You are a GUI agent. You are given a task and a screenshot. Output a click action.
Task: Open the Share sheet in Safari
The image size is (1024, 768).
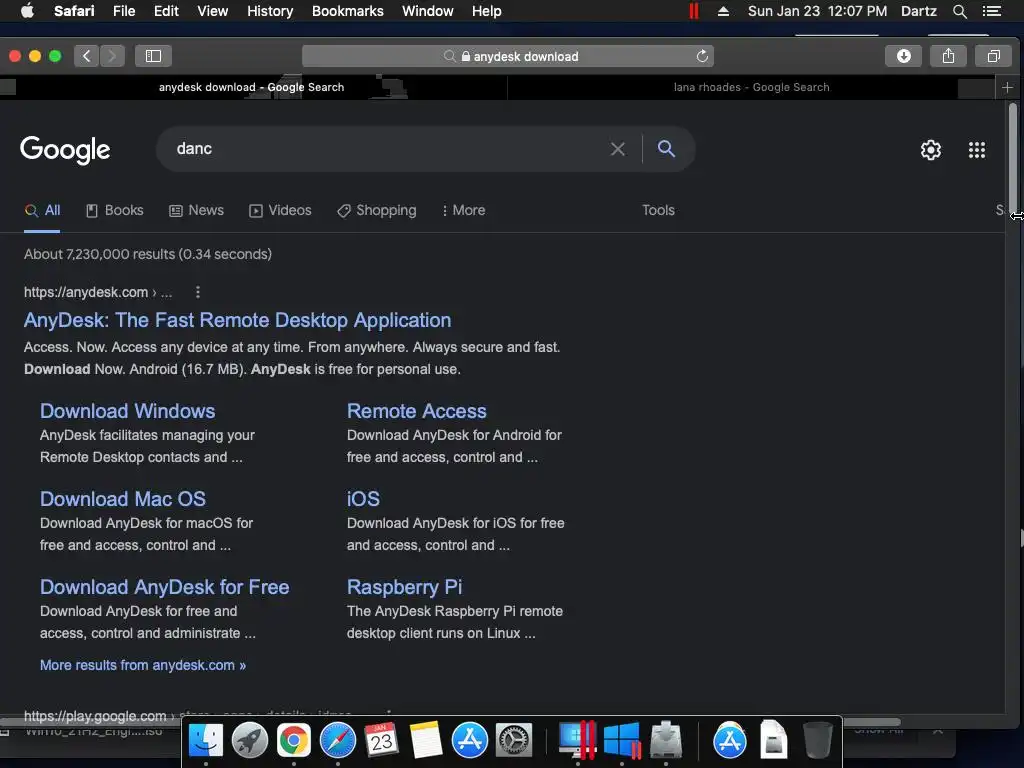tap(948, 56)
